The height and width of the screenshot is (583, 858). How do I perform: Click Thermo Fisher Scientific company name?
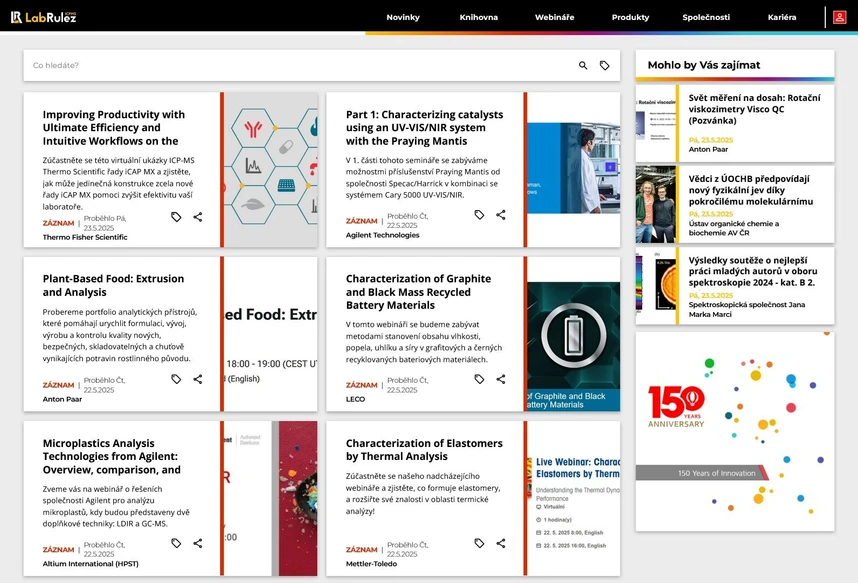(85, 237)
